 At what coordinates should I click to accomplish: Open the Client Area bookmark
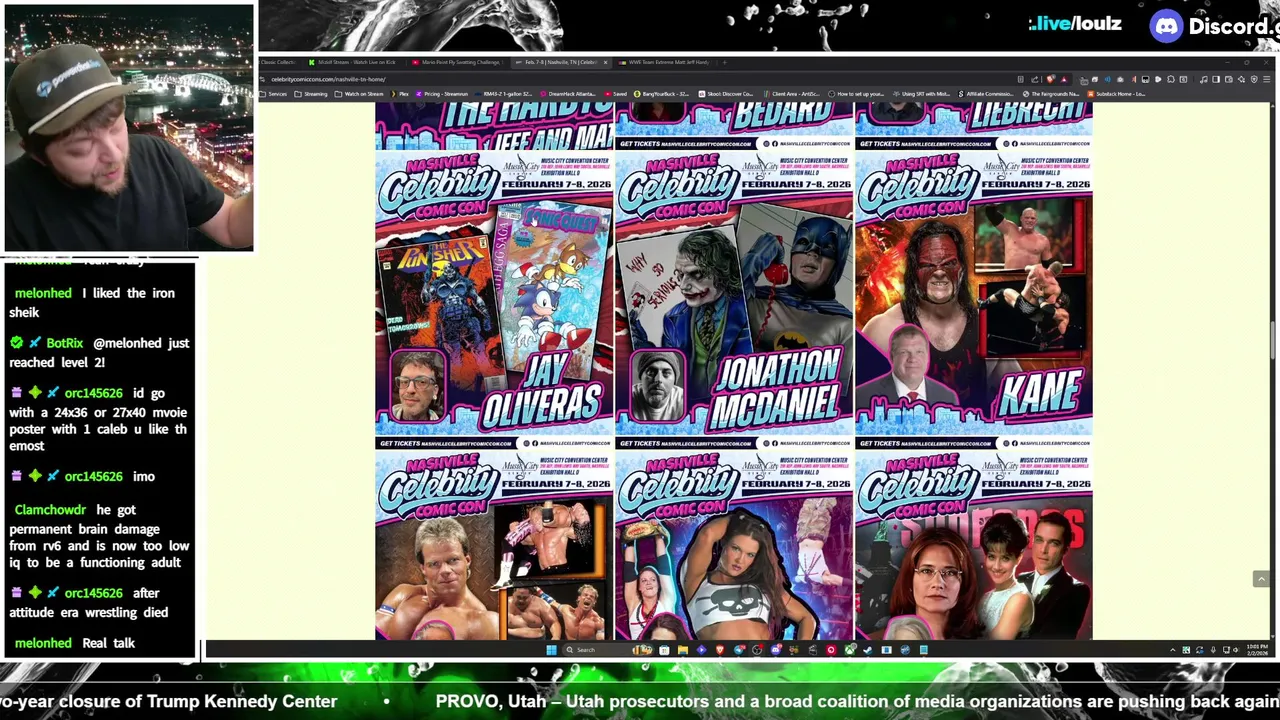click(792, 94)
